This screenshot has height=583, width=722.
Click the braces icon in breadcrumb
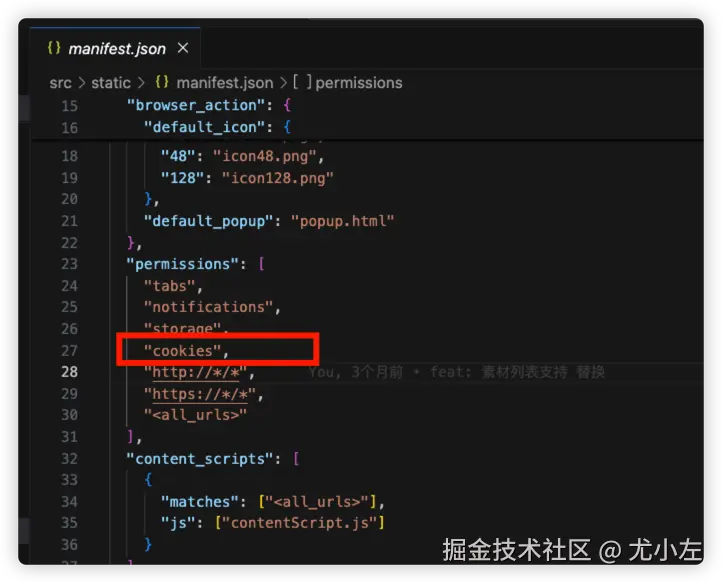pyautogui.click(x=162, y=82)
